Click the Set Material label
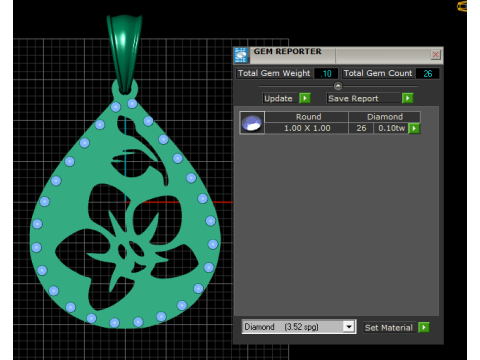This screenshot has width=480, height=360. coord(389,328)
